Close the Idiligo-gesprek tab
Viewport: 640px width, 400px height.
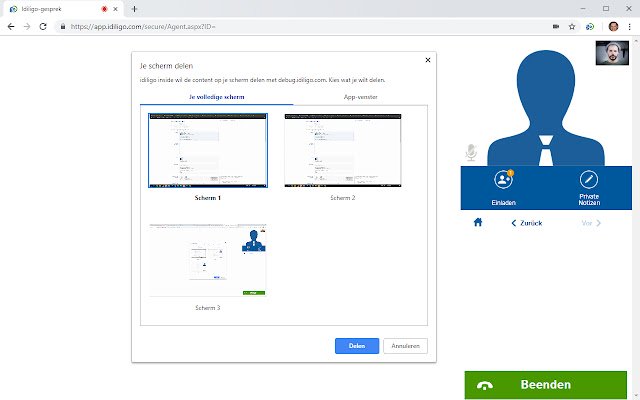click(x=116, y=9)
